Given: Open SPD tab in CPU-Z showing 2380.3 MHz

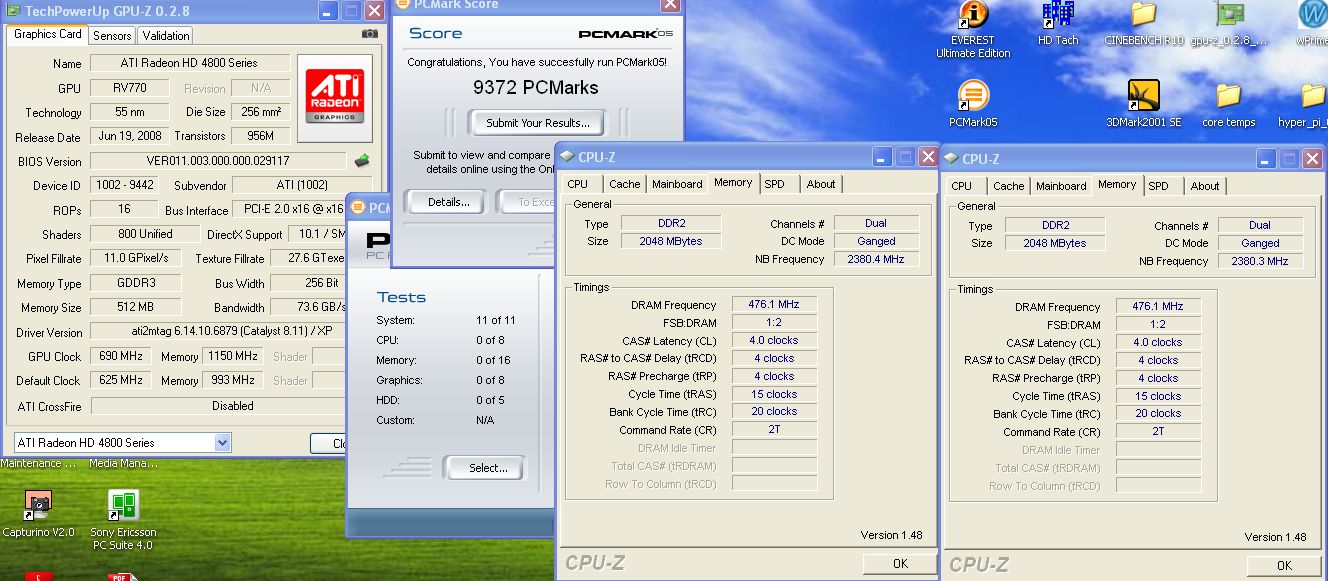Looking at the screenshot, I should 1159,186.
